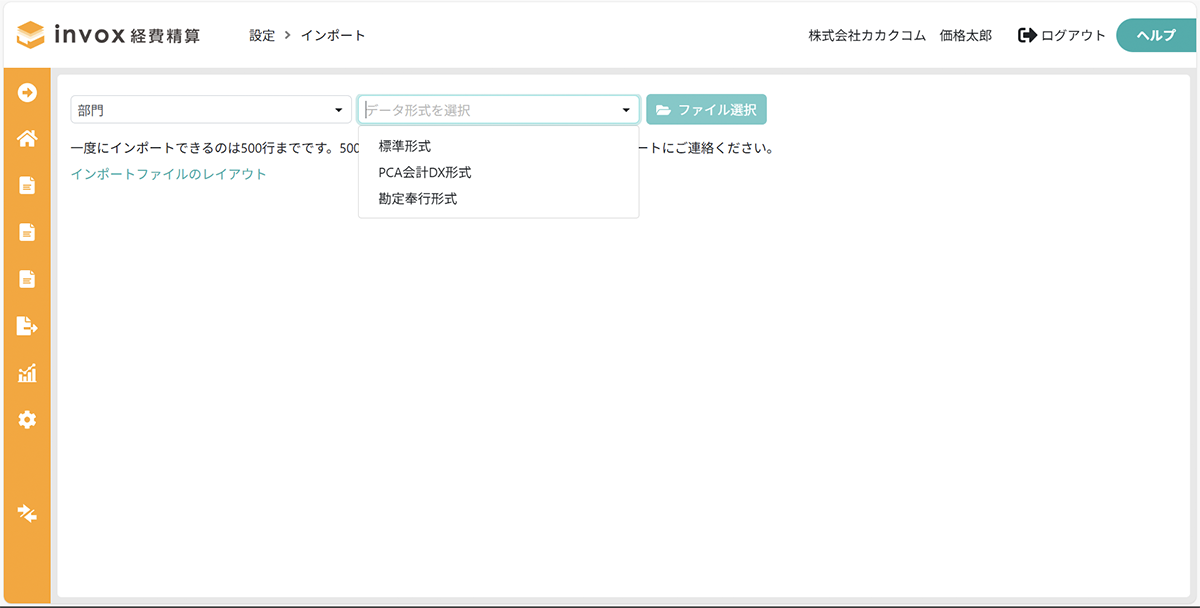The height and width of the screenshot is (608, 1200).
Task: Choose PCA会計DX形式 from the format list
Action: click(424, 173)
